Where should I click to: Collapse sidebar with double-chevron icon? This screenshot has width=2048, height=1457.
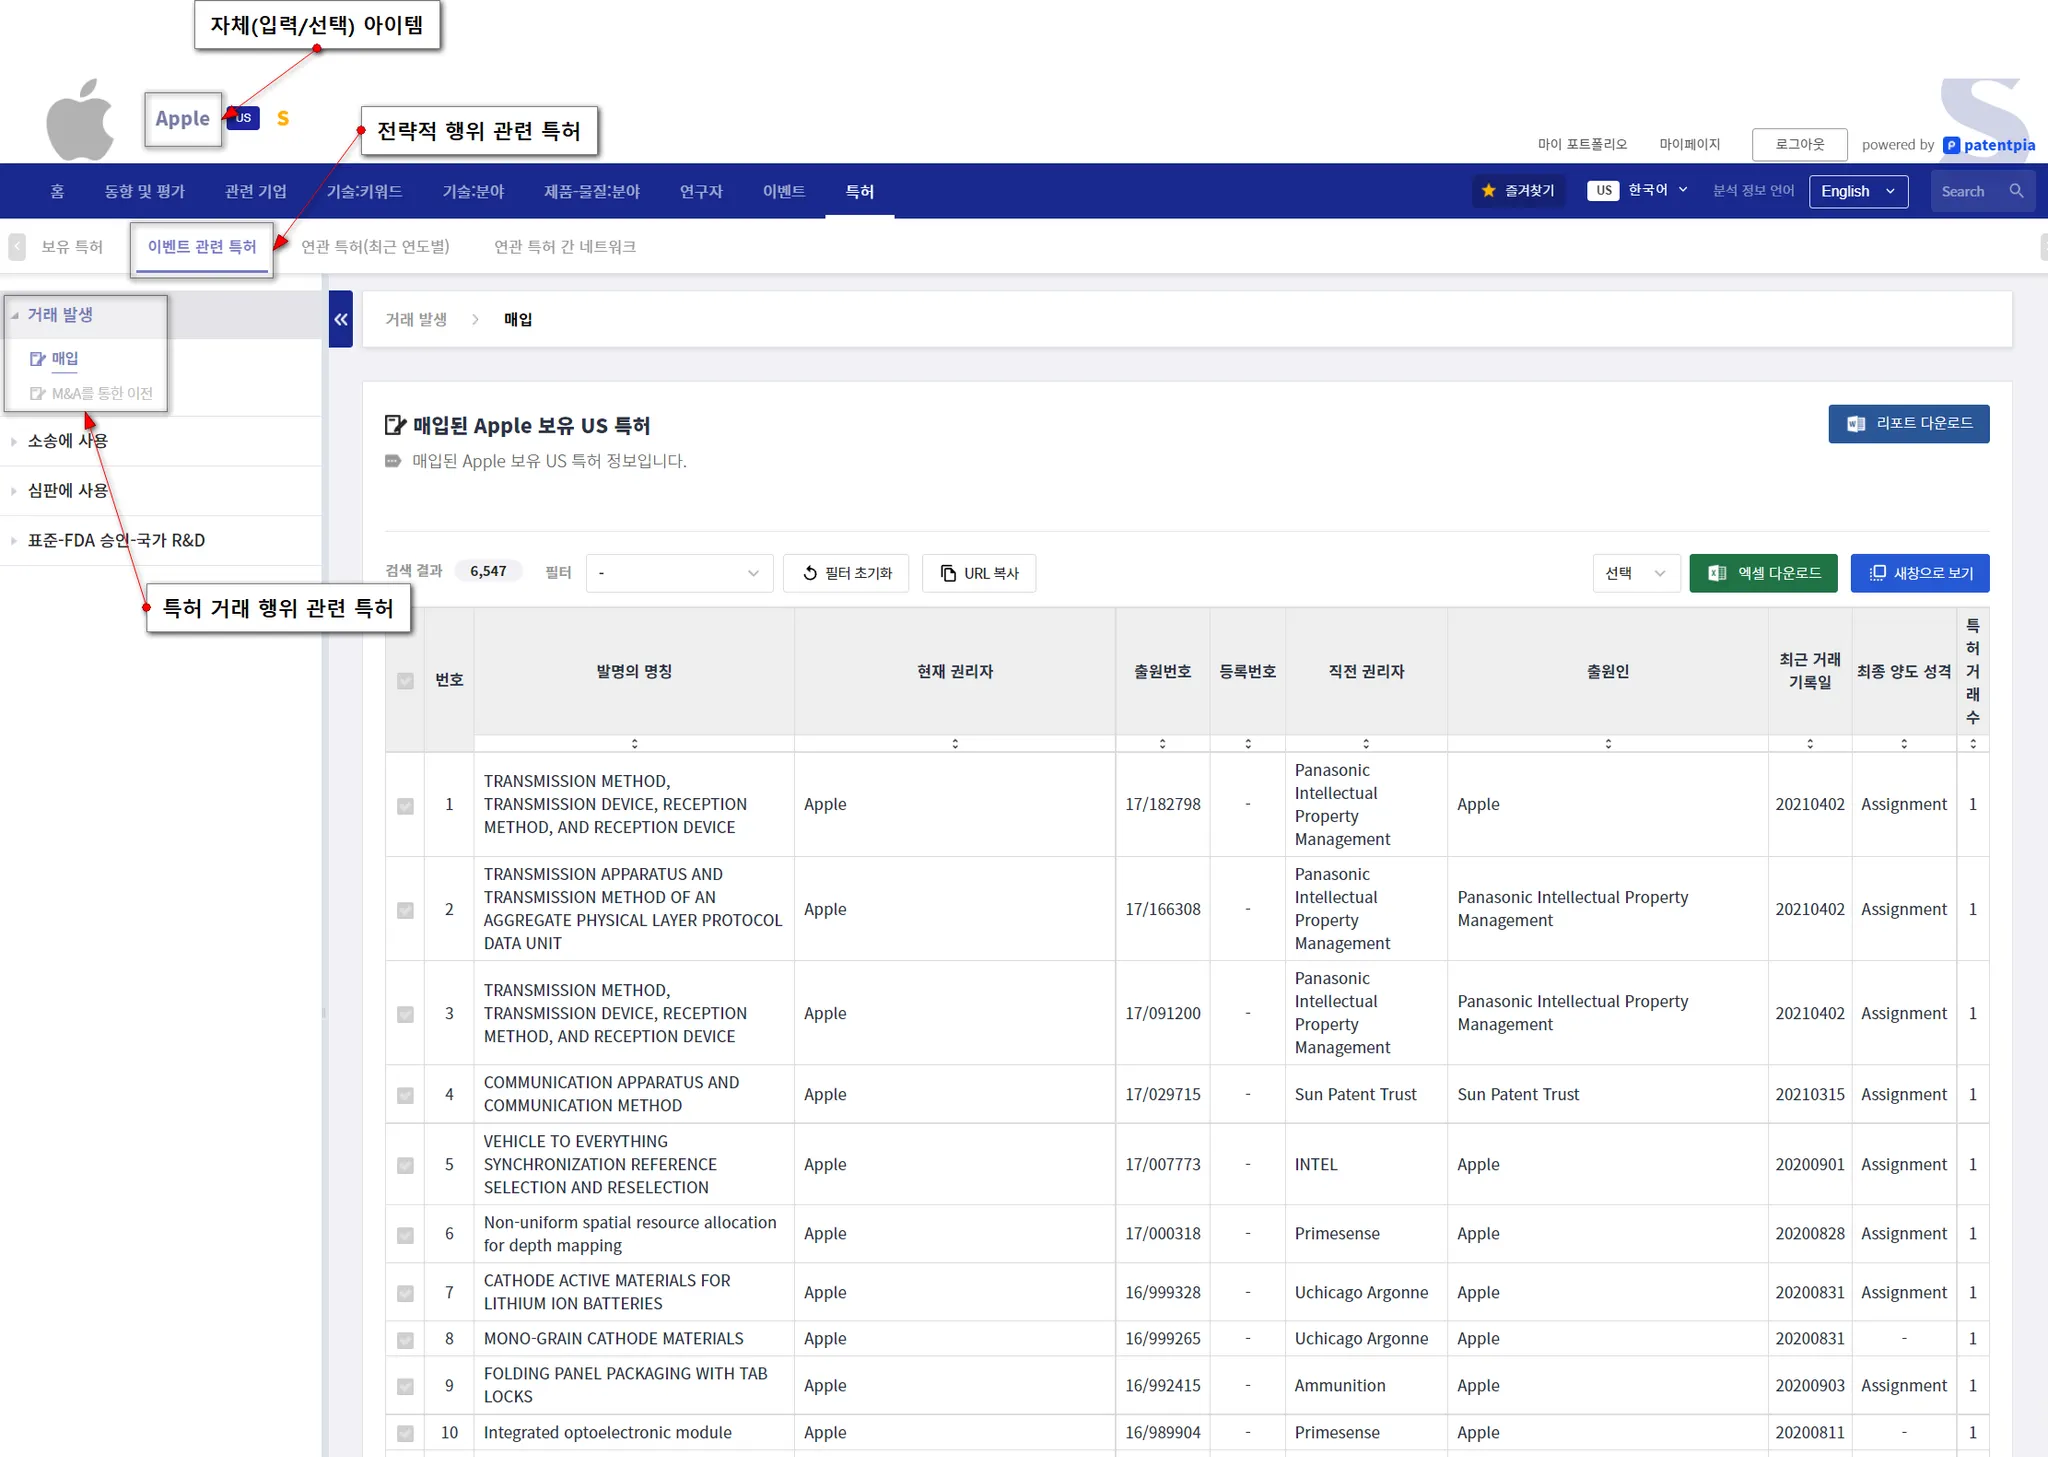[341, 319]
